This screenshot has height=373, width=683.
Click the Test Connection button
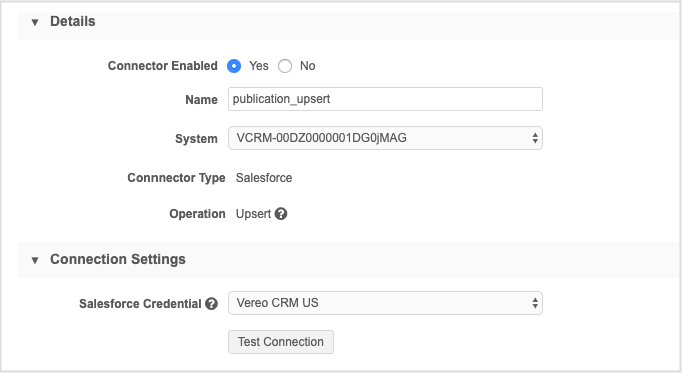[x=281, y=342]
